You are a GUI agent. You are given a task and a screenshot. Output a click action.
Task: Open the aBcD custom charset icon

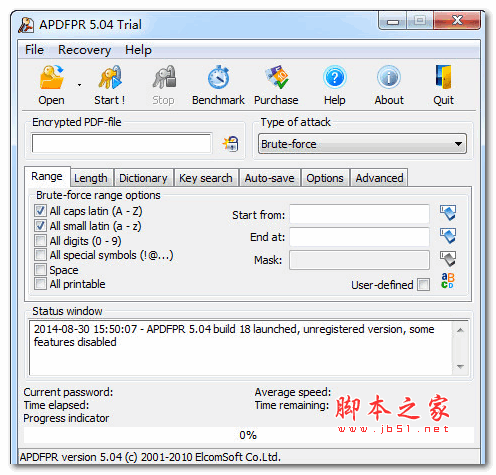coord(448,281)
